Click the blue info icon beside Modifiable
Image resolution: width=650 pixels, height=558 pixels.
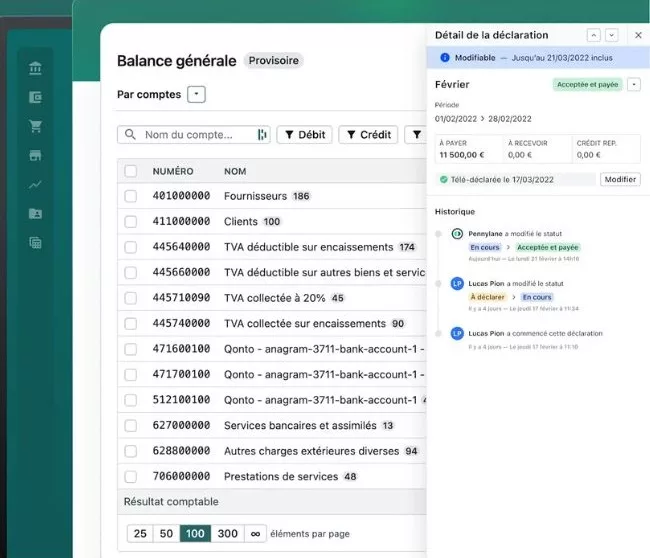[445, 58]
